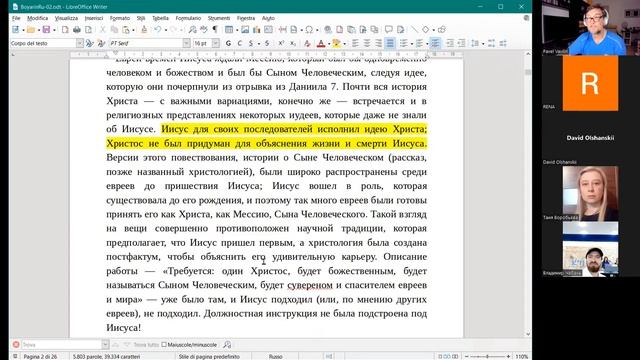Insert a table from toolbar
The width and height of the screenshot is (640, 360).
[229, 30]
